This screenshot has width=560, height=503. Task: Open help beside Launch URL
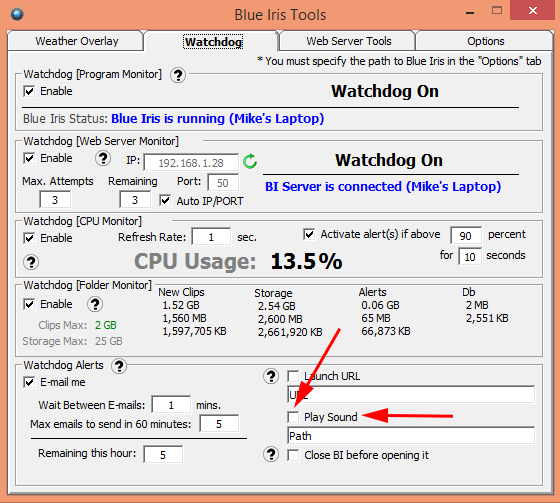coord(271,376)
